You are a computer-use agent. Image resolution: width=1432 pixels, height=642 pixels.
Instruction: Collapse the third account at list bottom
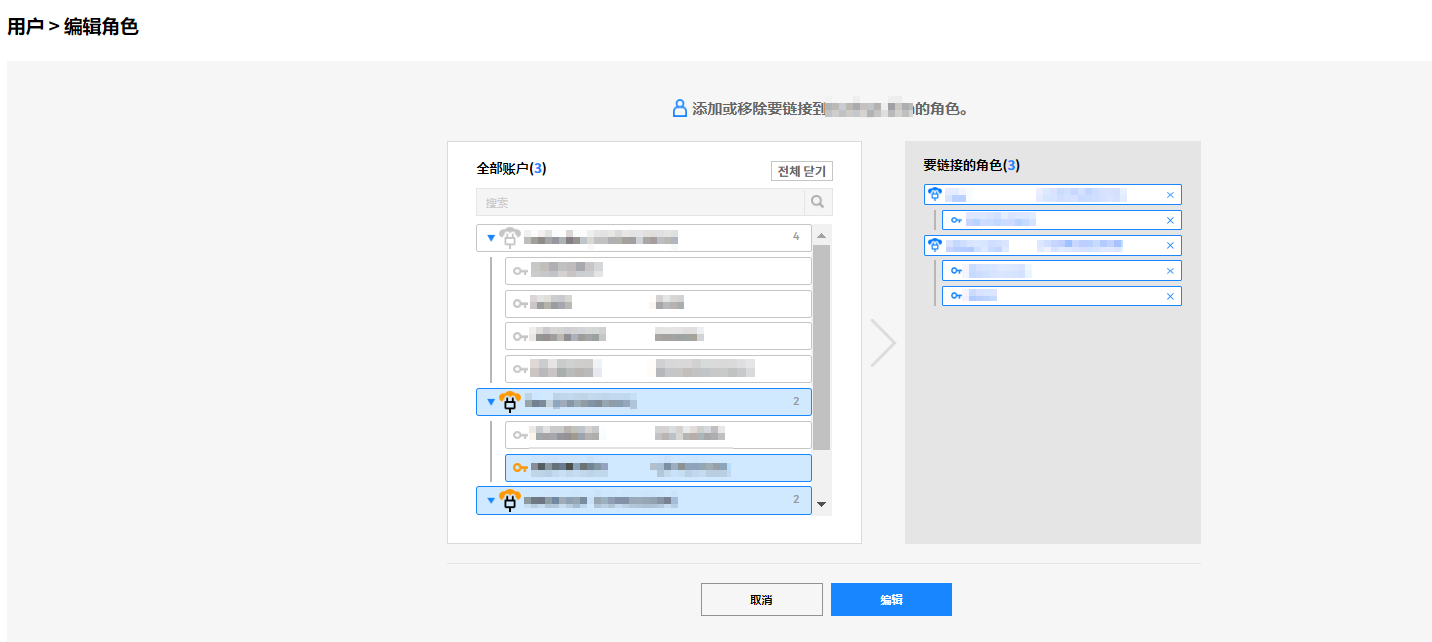point(491,500)
